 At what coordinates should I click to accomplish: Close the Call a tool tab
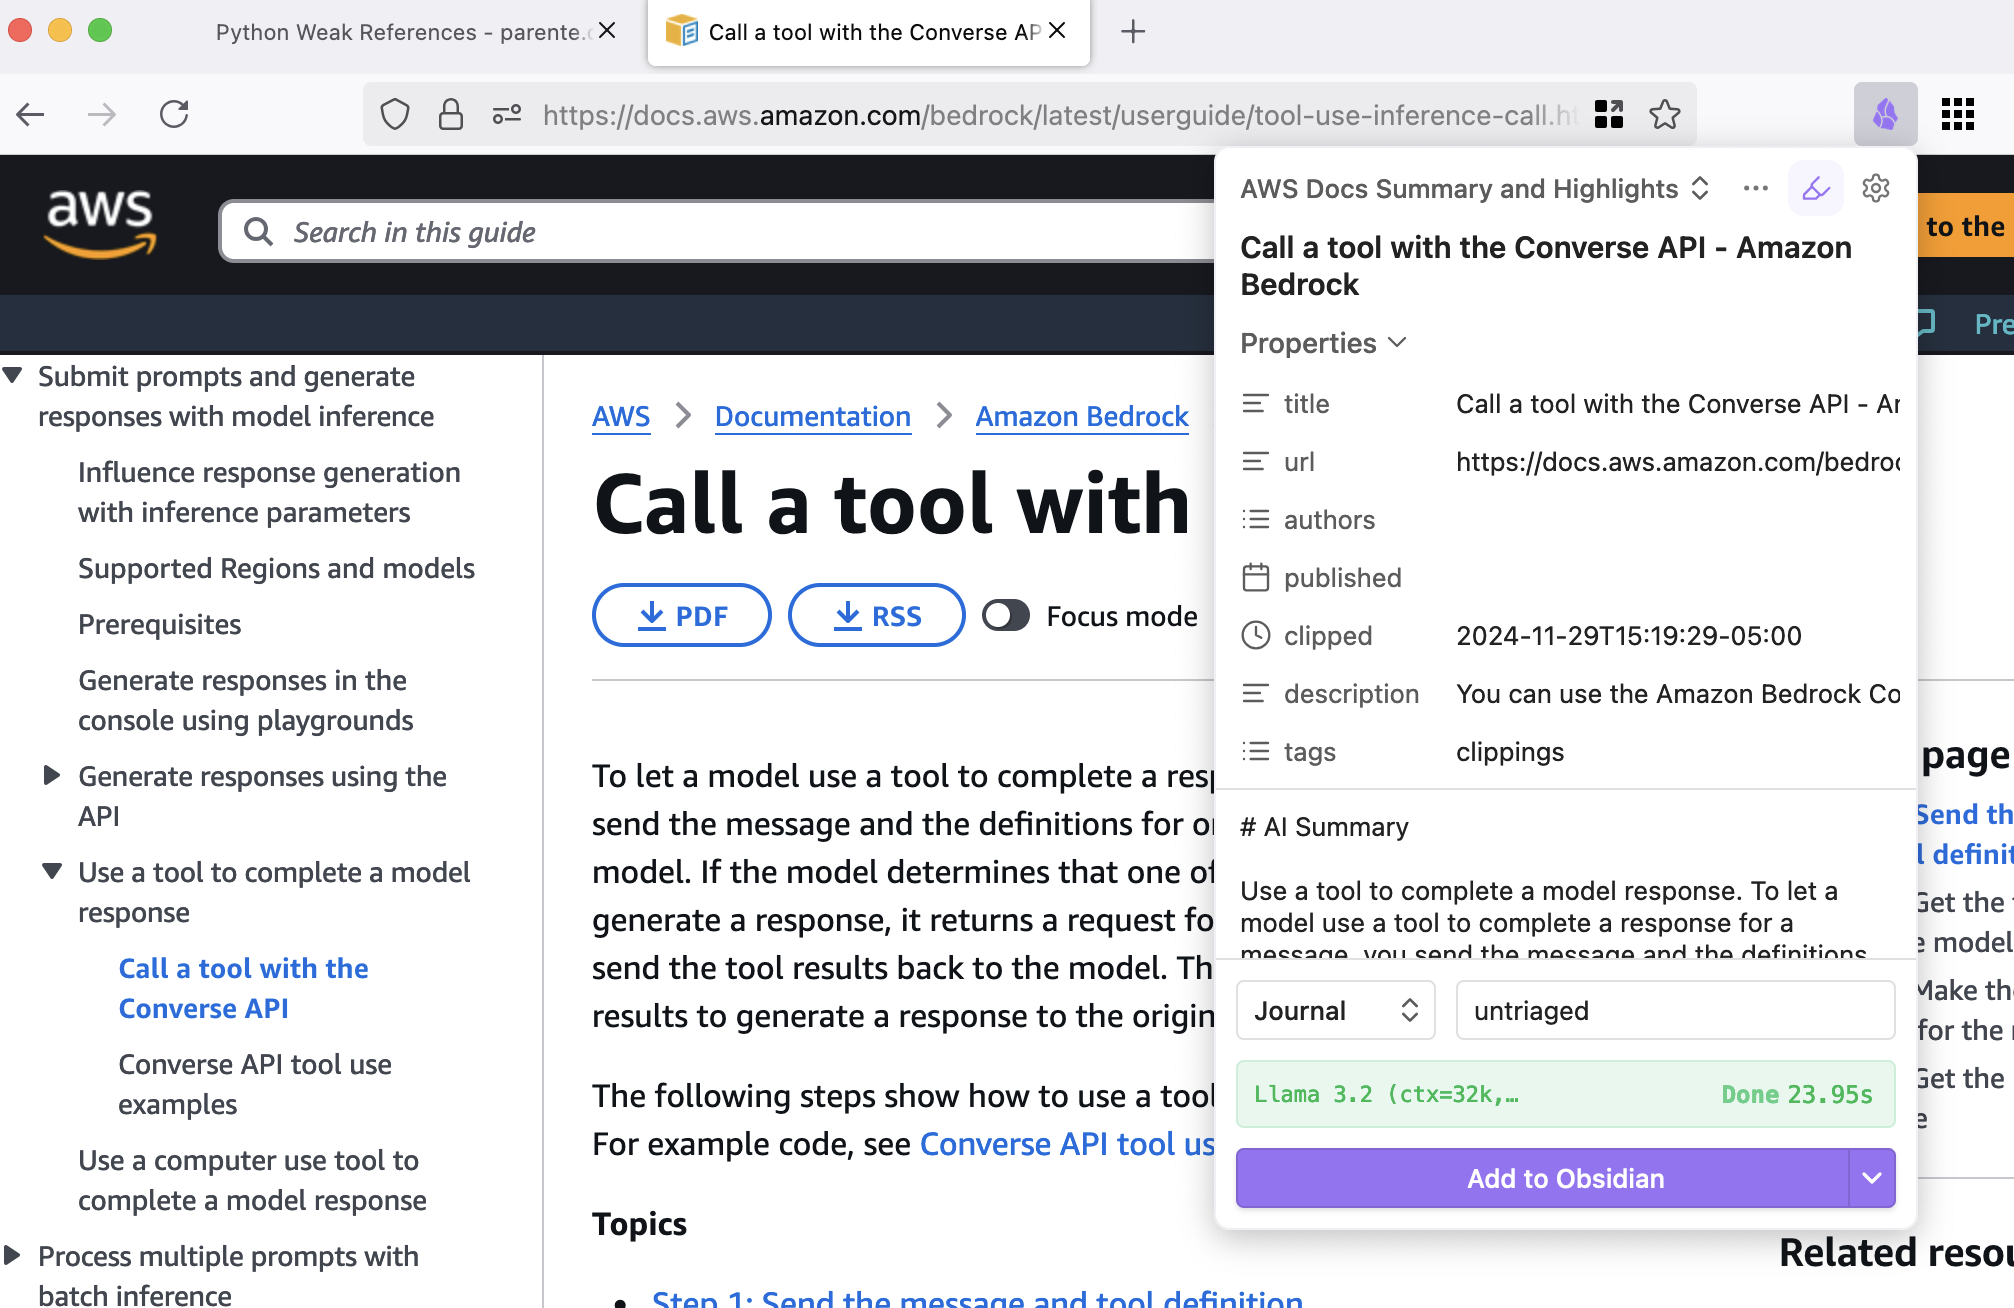pyautogui.click(x=1057, y=31)
